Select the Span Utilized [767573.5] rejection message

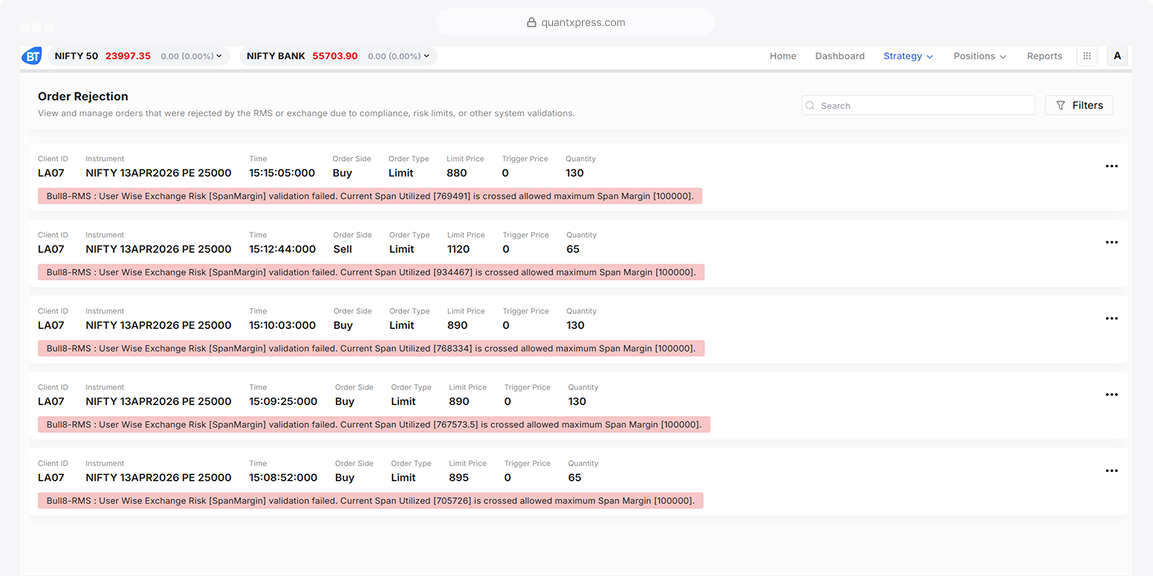[x=374, y=425]
